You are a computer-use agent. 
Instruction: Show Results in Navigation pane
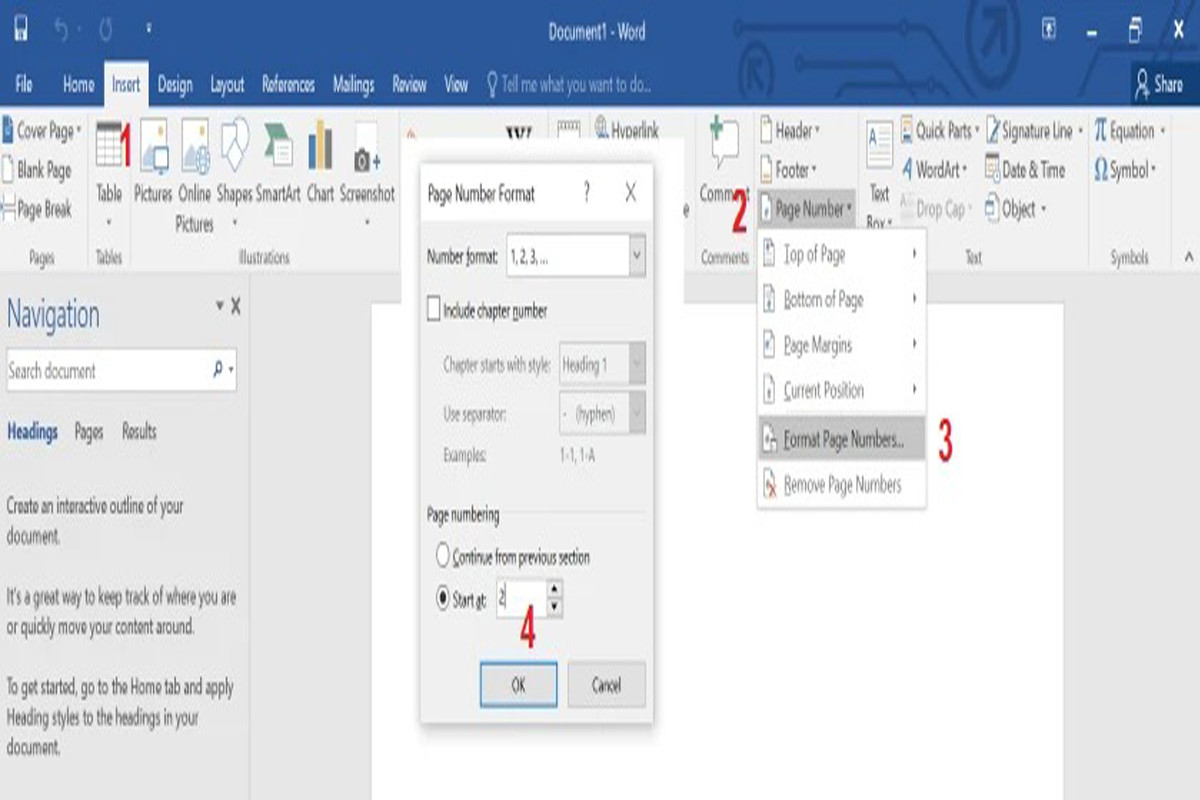point(139,432)
